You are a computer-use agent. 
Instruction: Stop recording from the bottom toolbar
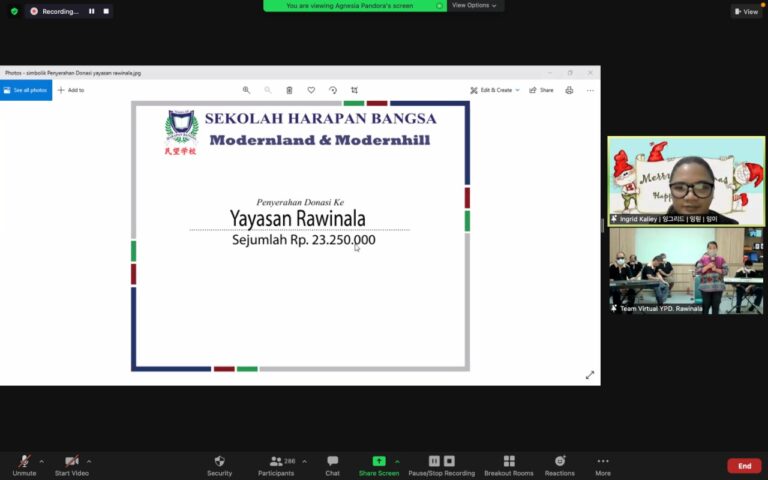tap(449, 461)
